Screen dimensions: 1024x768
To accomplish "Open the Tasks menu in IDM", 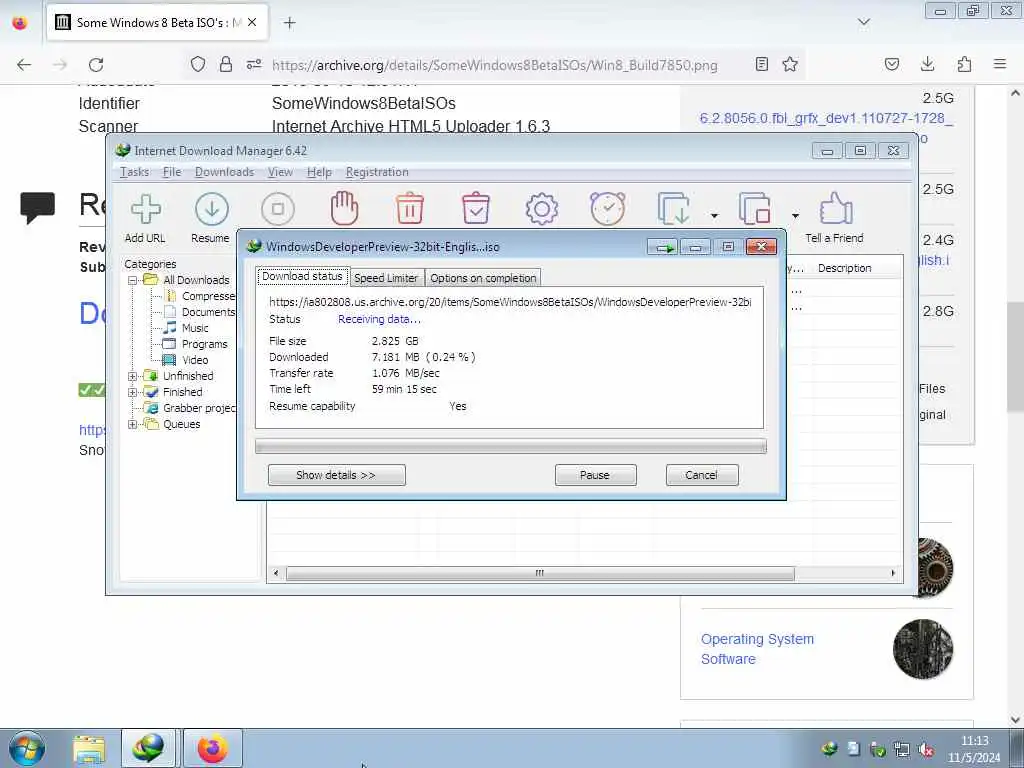I will tap(135, 172).
